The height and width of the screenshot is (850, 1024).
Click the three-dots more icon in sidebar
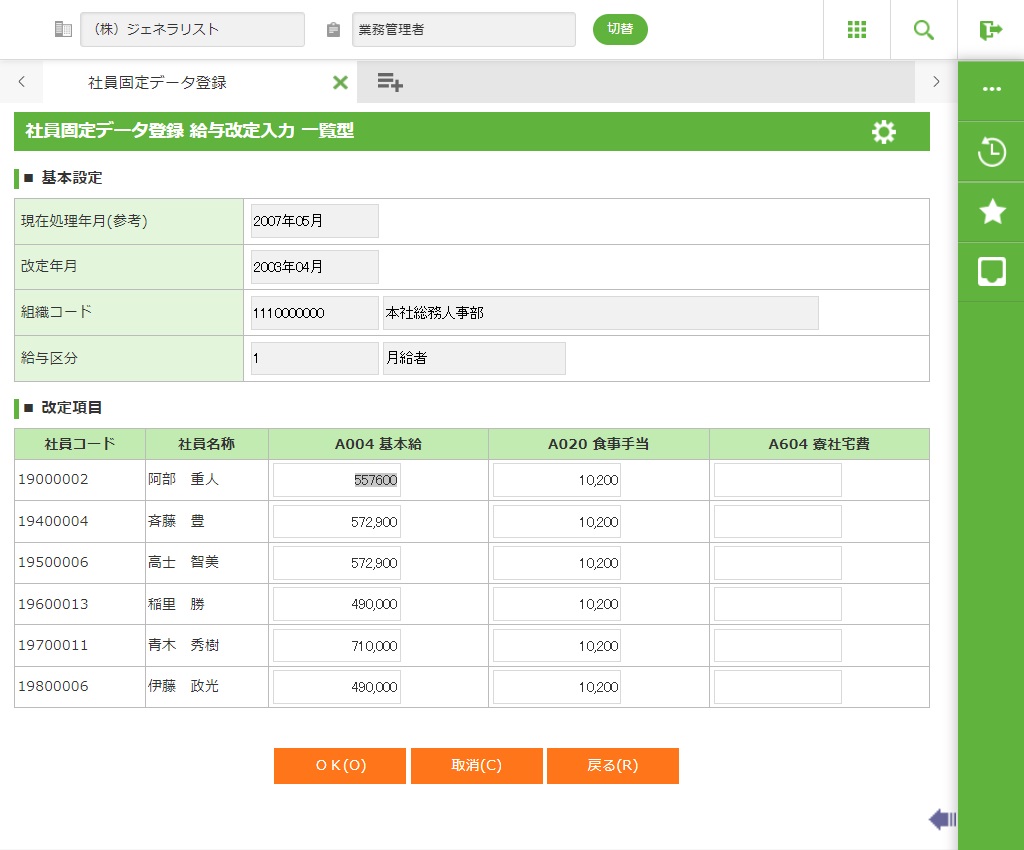(991, 89)
